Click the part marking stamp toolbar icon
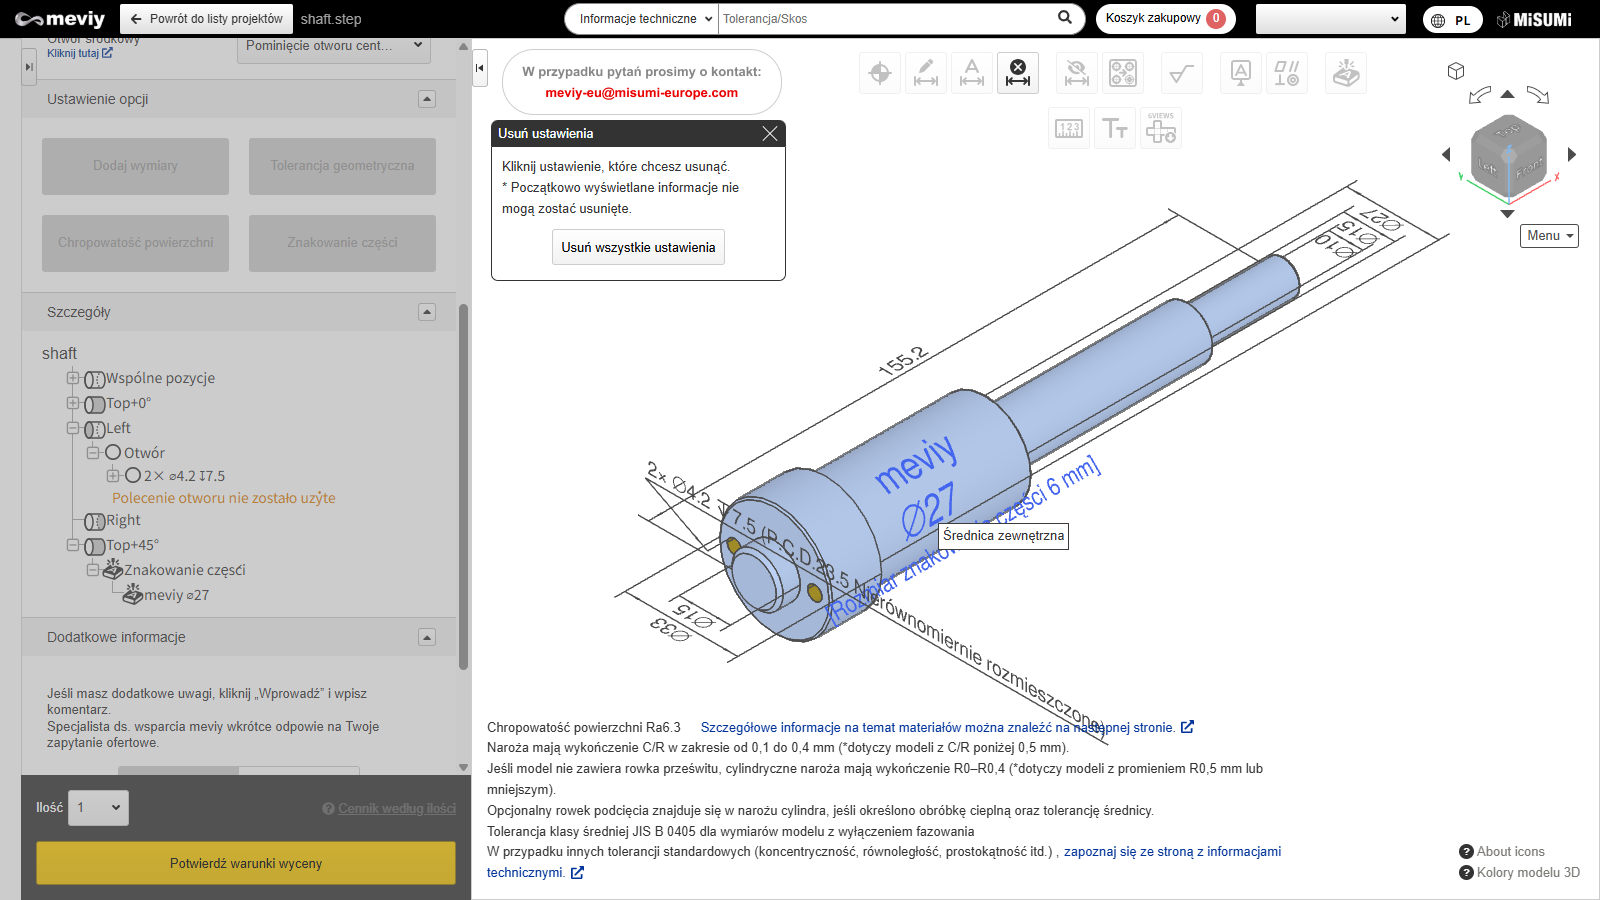Image resolution: width=1600 pixels, height=900 pixels. 1346,73
